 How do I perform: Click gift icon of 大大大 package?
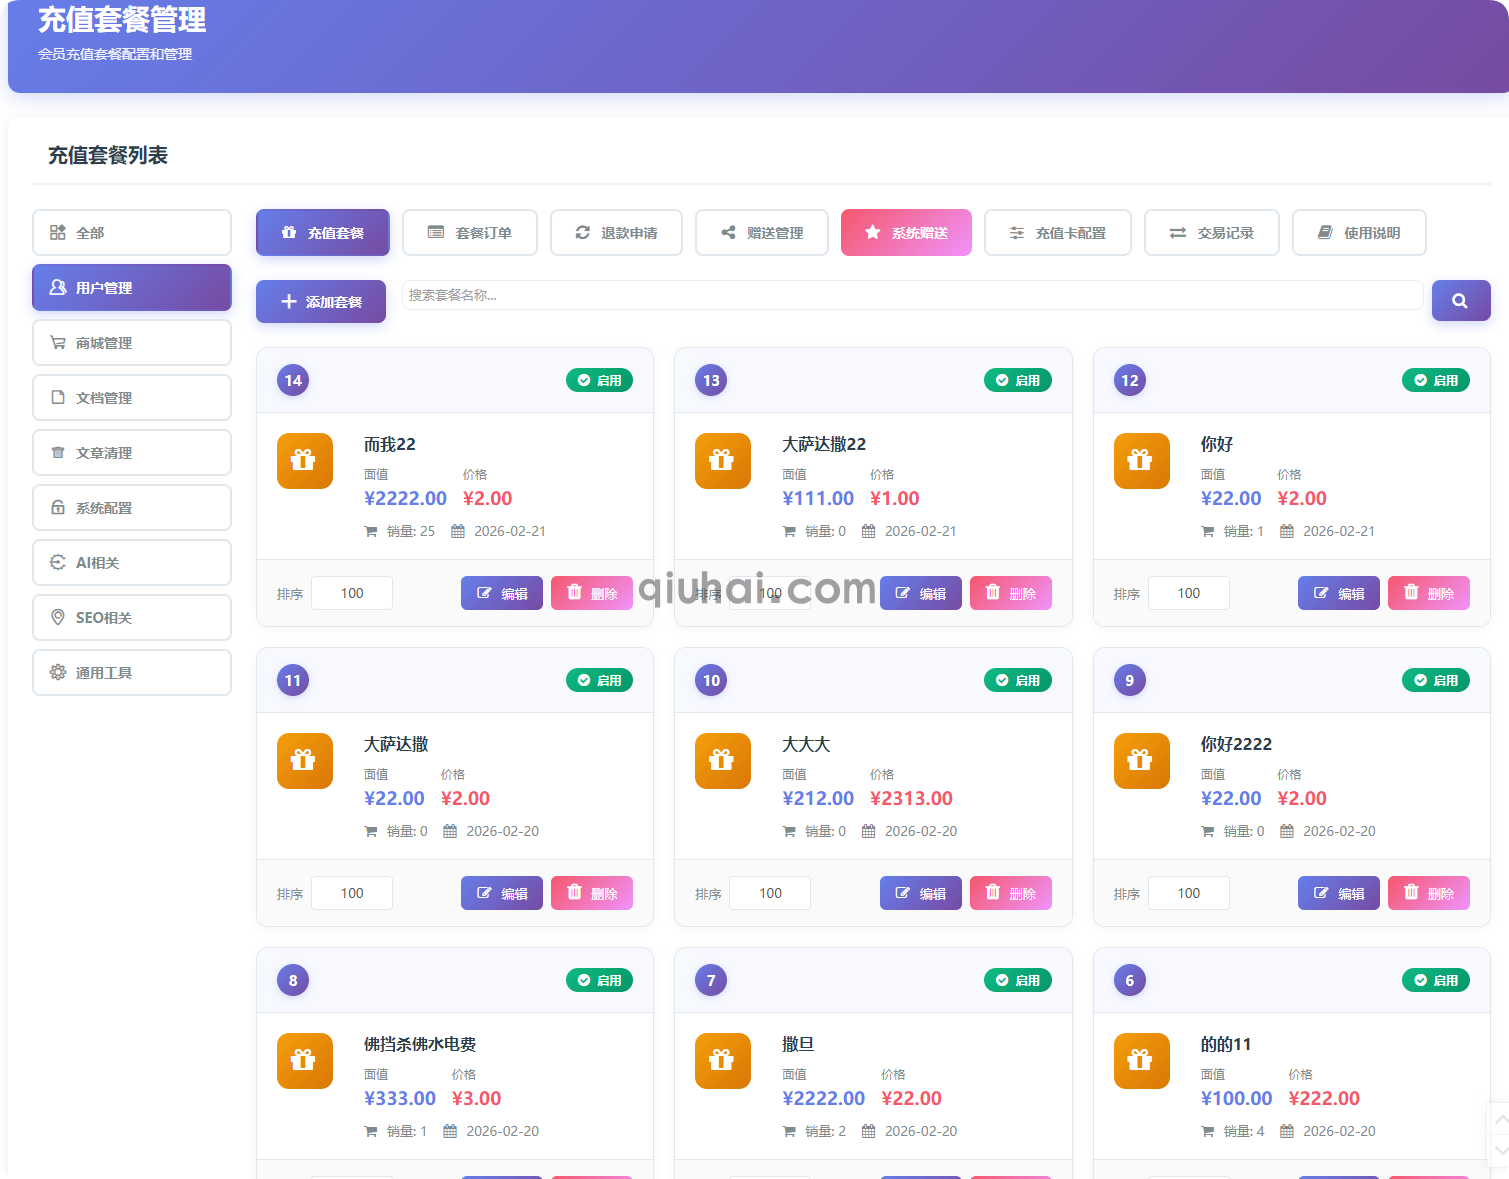click(722, 761)
